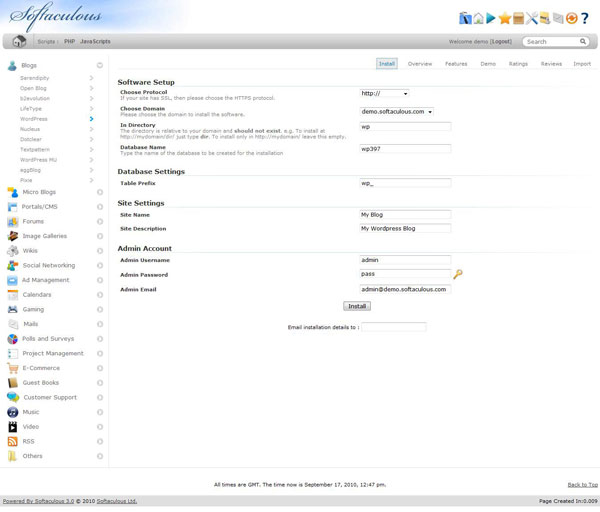The height and width of the screenshot is (512, 600).
Task: Switch to the Overview tab
Action: pos(420,64)
